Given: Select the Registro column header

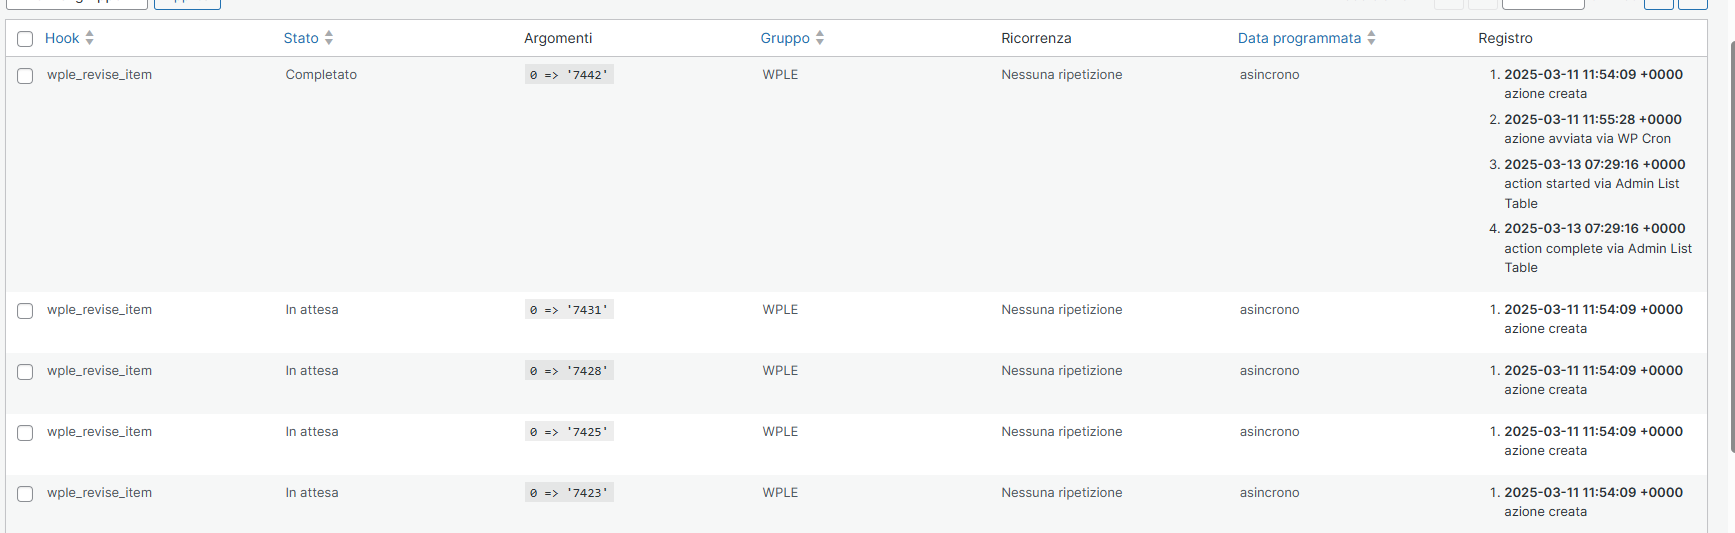Looking at the screenshot, I should coord(1505,38).
